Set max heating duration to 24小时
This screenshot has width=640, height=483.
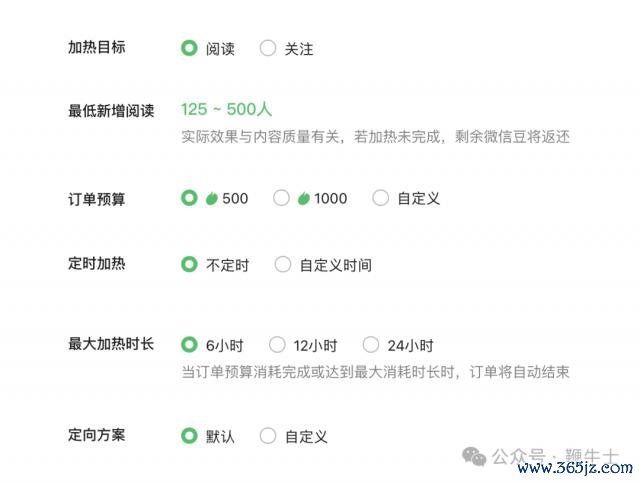(x=371, y=345)
